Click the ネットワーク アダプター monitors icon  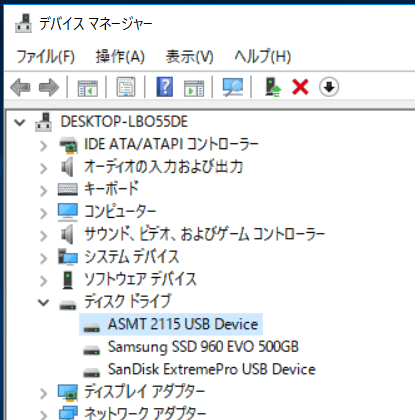pyautogui.click(x=68, y=413)
